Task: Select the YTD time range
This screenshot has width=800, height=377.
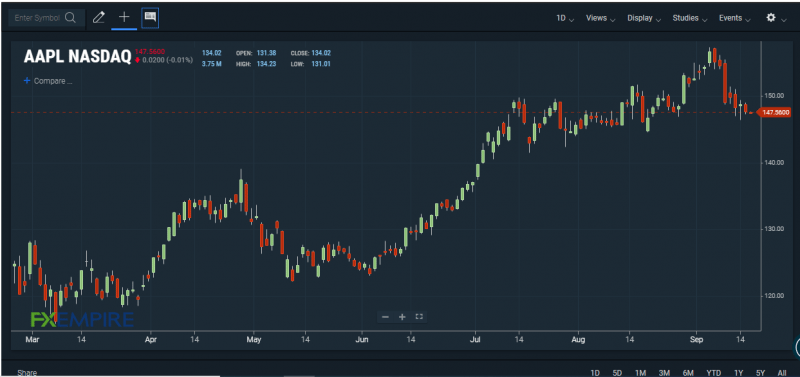Action: click(714, 372)
